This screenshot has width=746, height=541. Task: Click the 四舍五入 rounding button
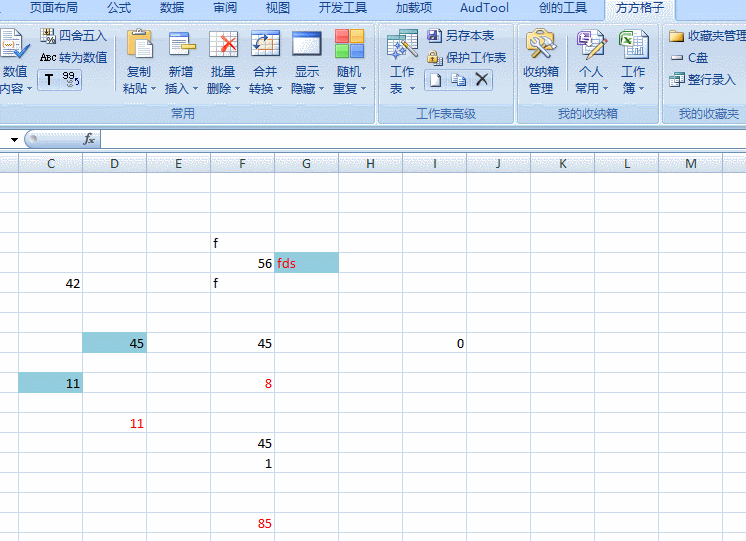tap(74, 36)
